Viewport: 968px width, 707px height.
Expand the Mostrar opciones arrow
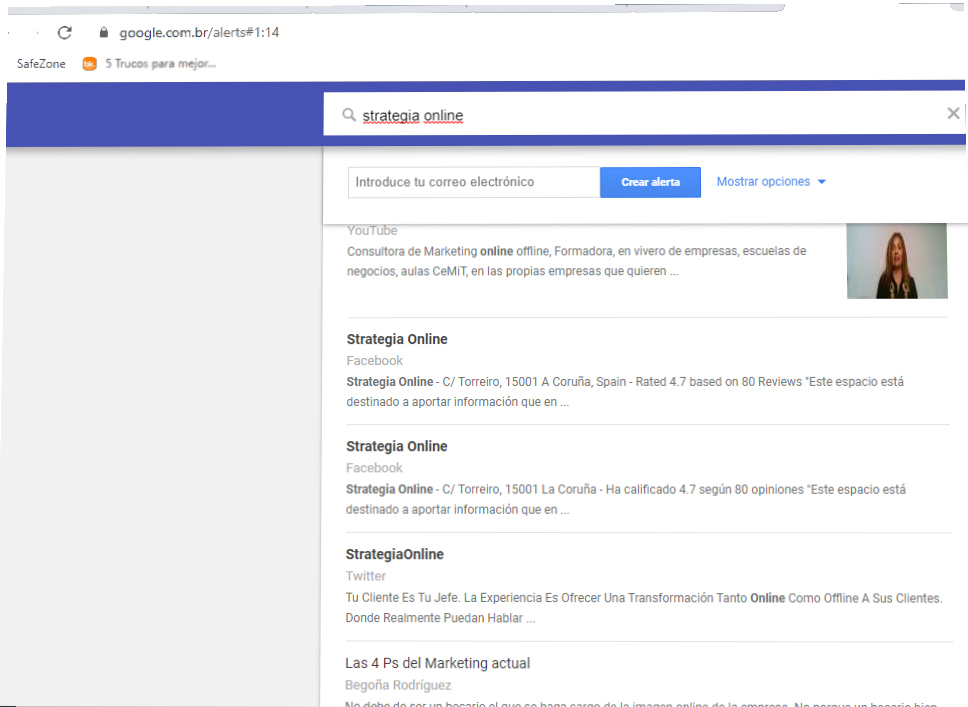[822, 182]
